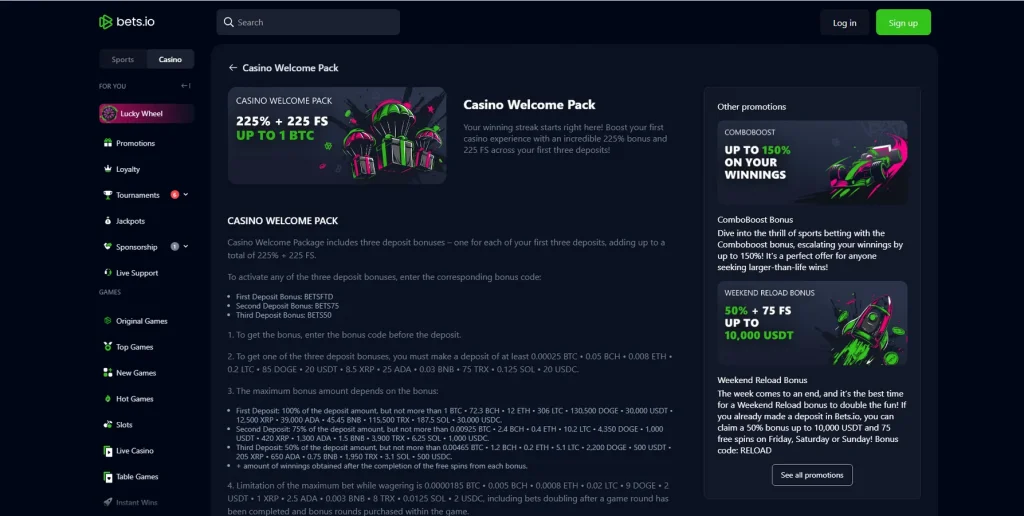The width and height of the screenshot is (1024, 516).
Task: Click the Top Games medal icon
Action: click(108, 346)
